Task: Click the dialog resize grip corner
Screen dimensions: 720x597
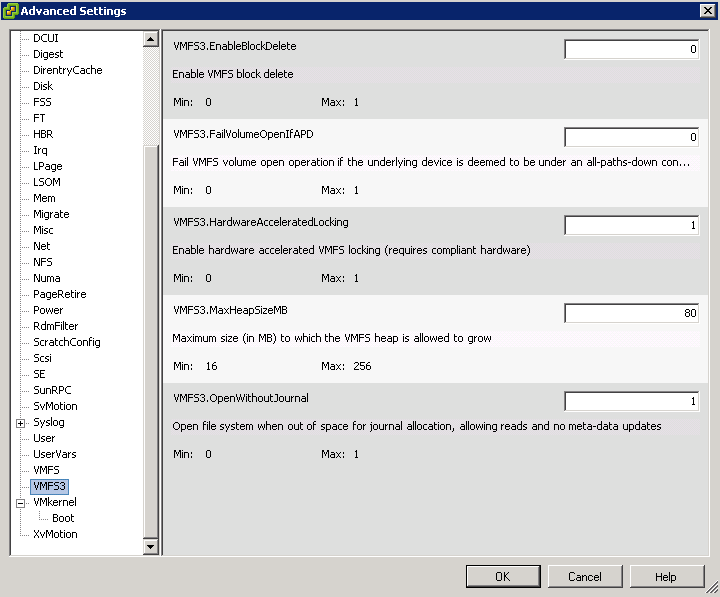Action: coord(712,587)
